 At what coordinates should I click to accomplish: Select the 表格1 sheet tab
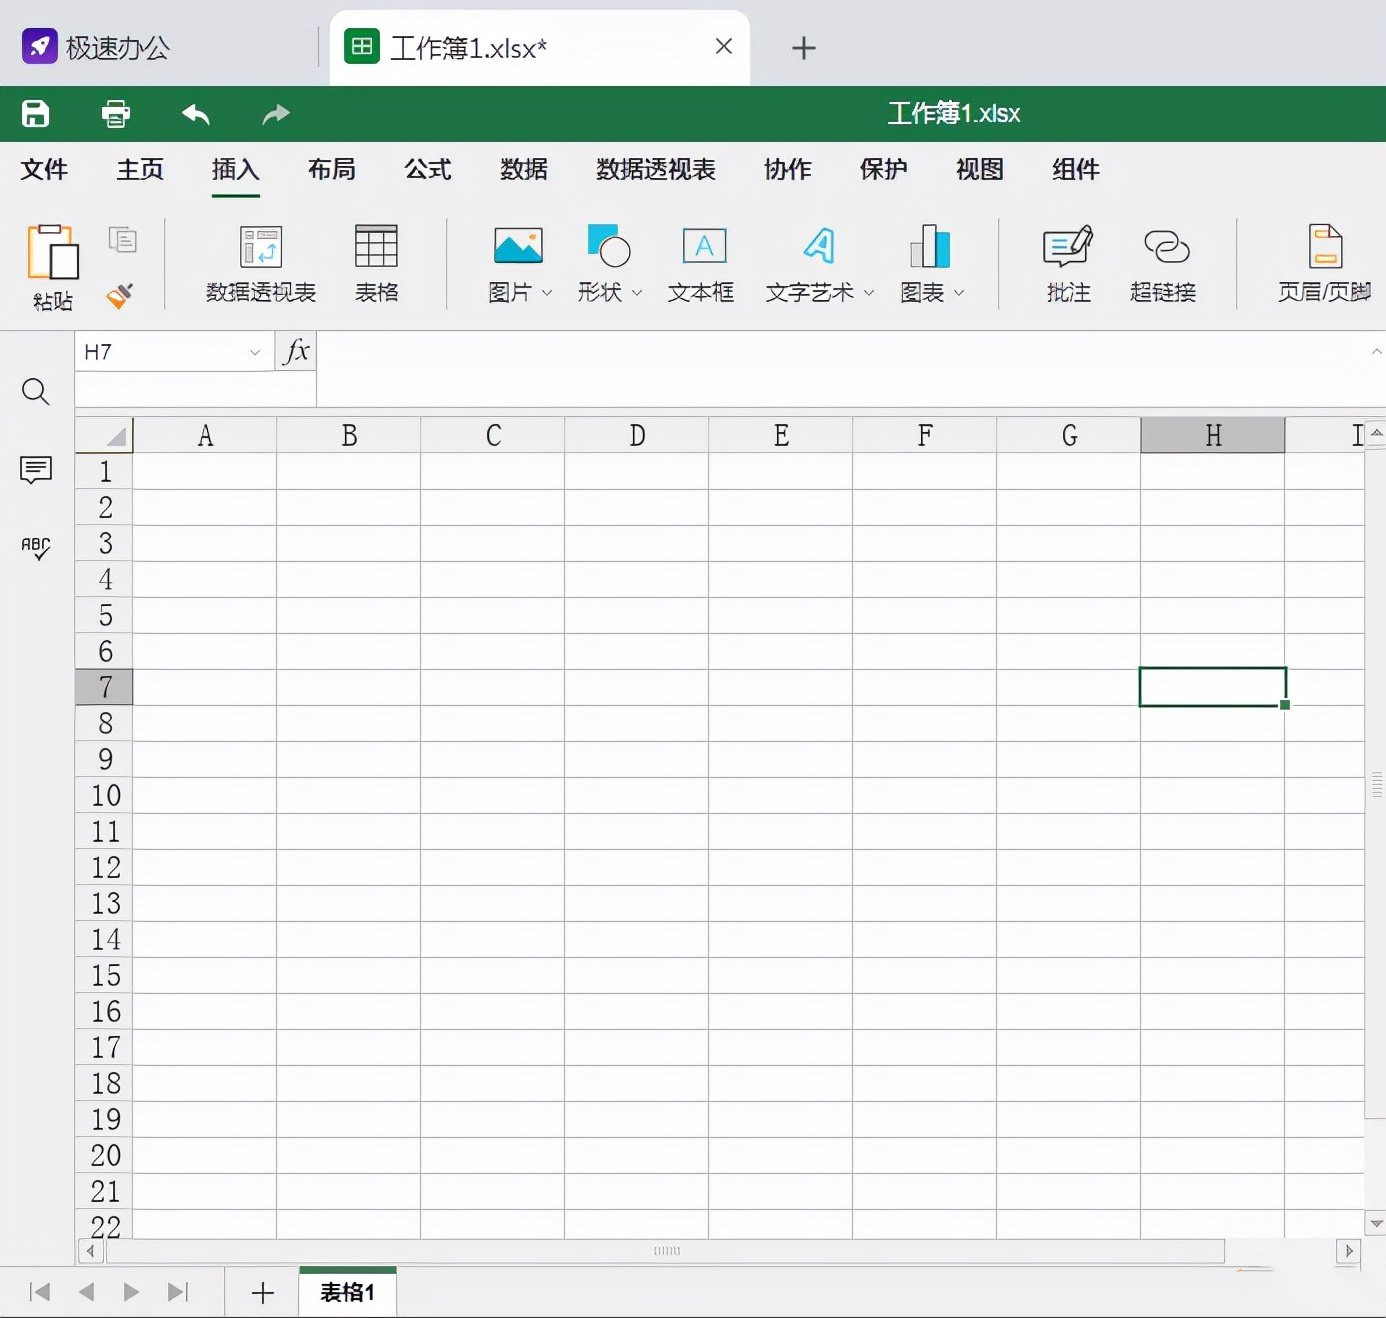[347, 1292]
